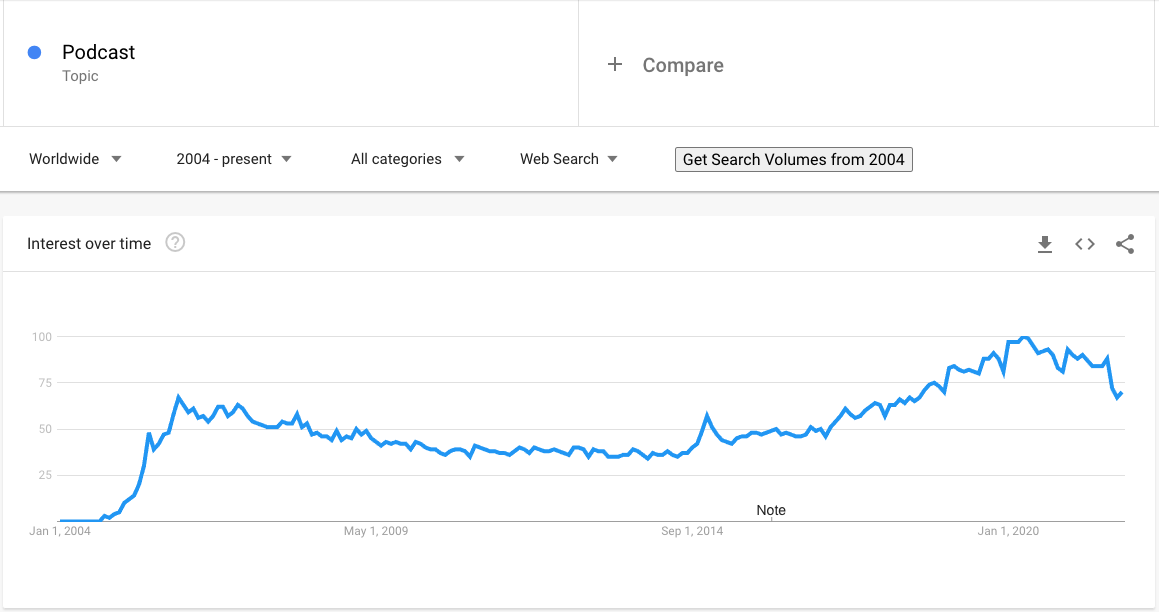This screenshot has width=1159, height=612.
Task: Download the interest over time CSV
Action: (x=1045, y=244)
